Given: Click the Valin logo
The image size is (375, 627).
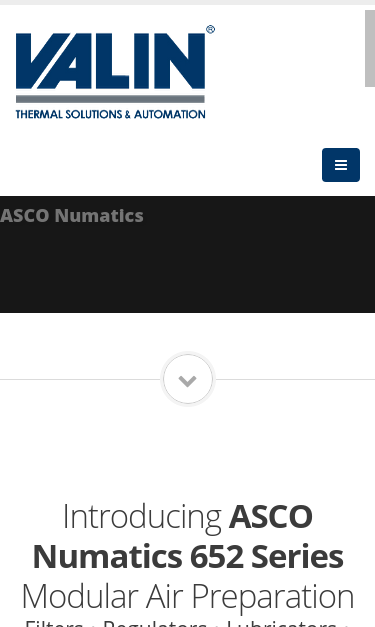Looking at the screenshot, I should [x=115, y=72].
